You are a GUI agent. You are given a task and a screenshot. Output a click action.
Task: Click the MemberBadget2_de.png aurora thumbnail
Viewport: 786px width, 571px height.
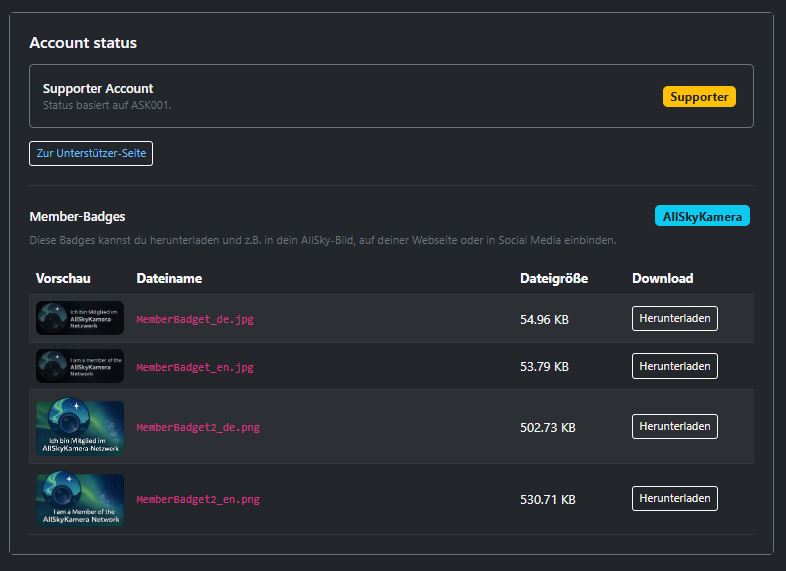coord(80,427)
